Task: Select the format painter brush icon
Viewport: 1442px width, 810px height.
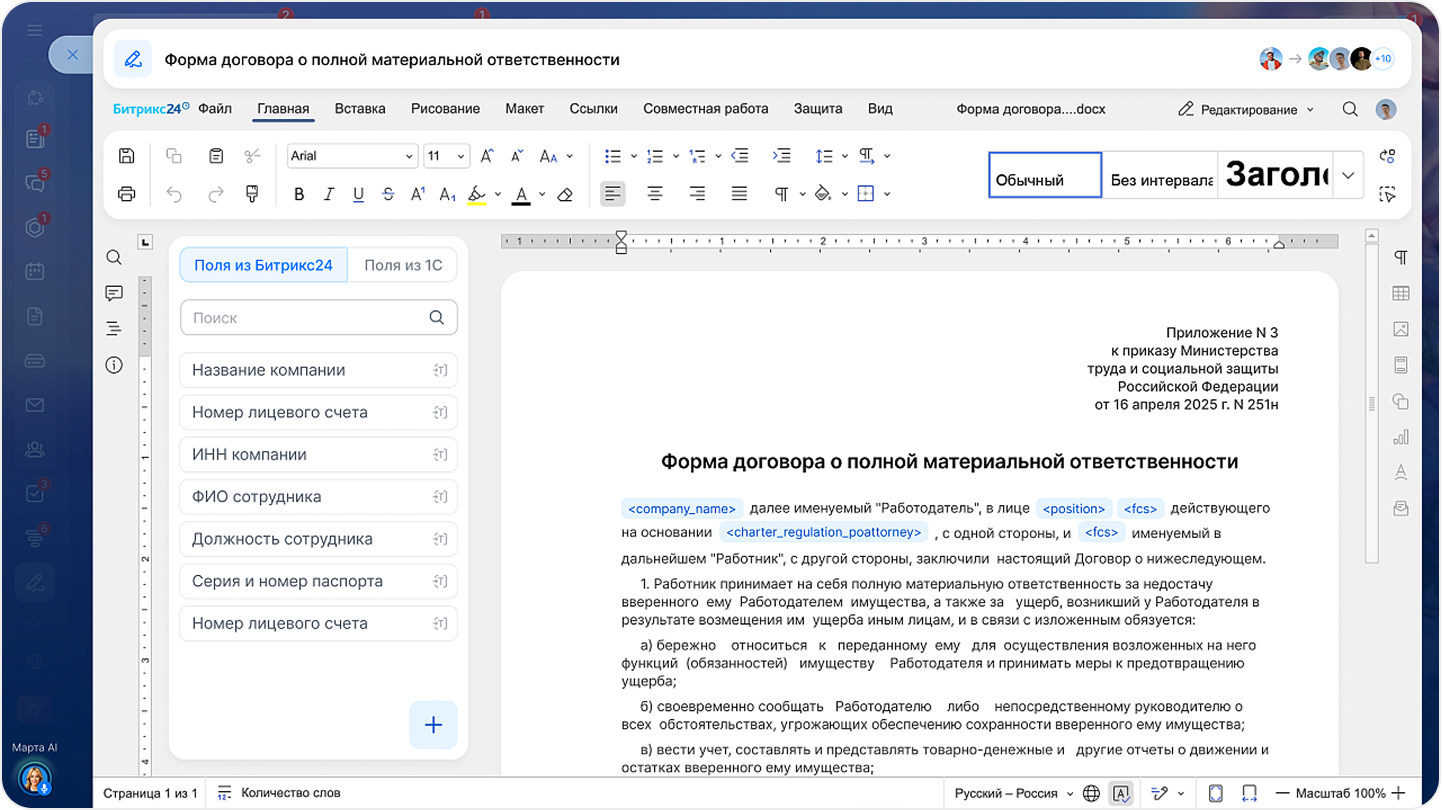Action: (x=252, y=194)
